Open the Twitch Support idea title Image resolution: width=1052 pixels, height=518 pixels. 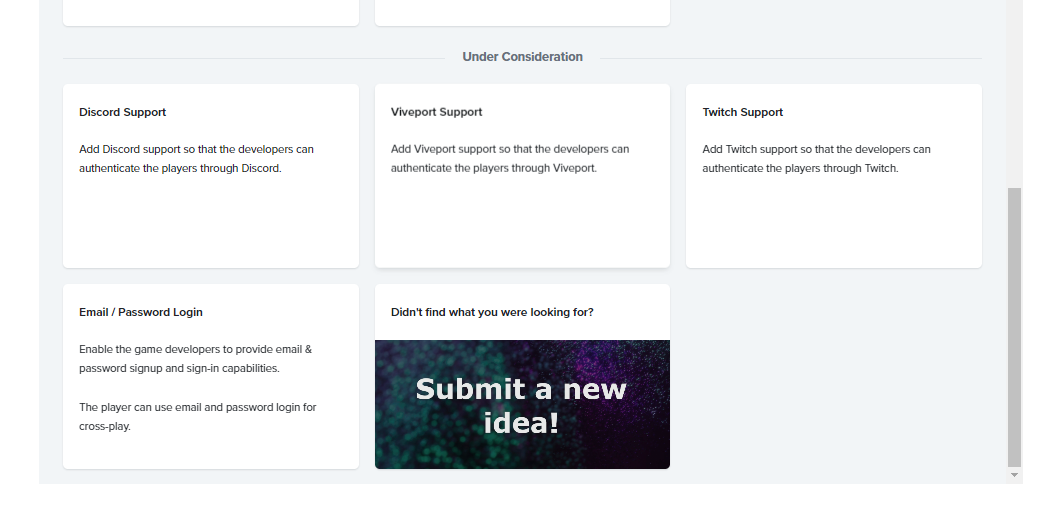point(742,112)
